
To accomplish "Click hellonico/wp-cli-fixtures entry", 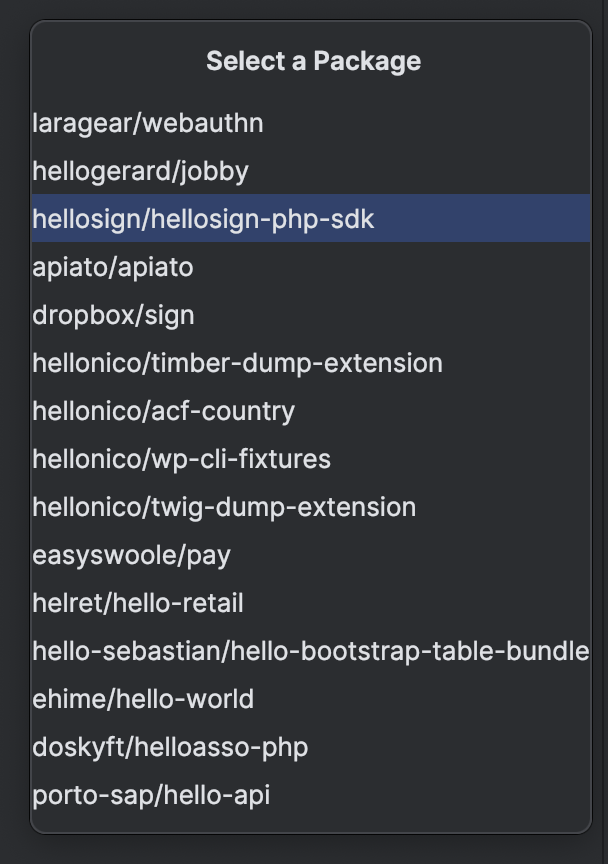I will (x=181, y=459).
